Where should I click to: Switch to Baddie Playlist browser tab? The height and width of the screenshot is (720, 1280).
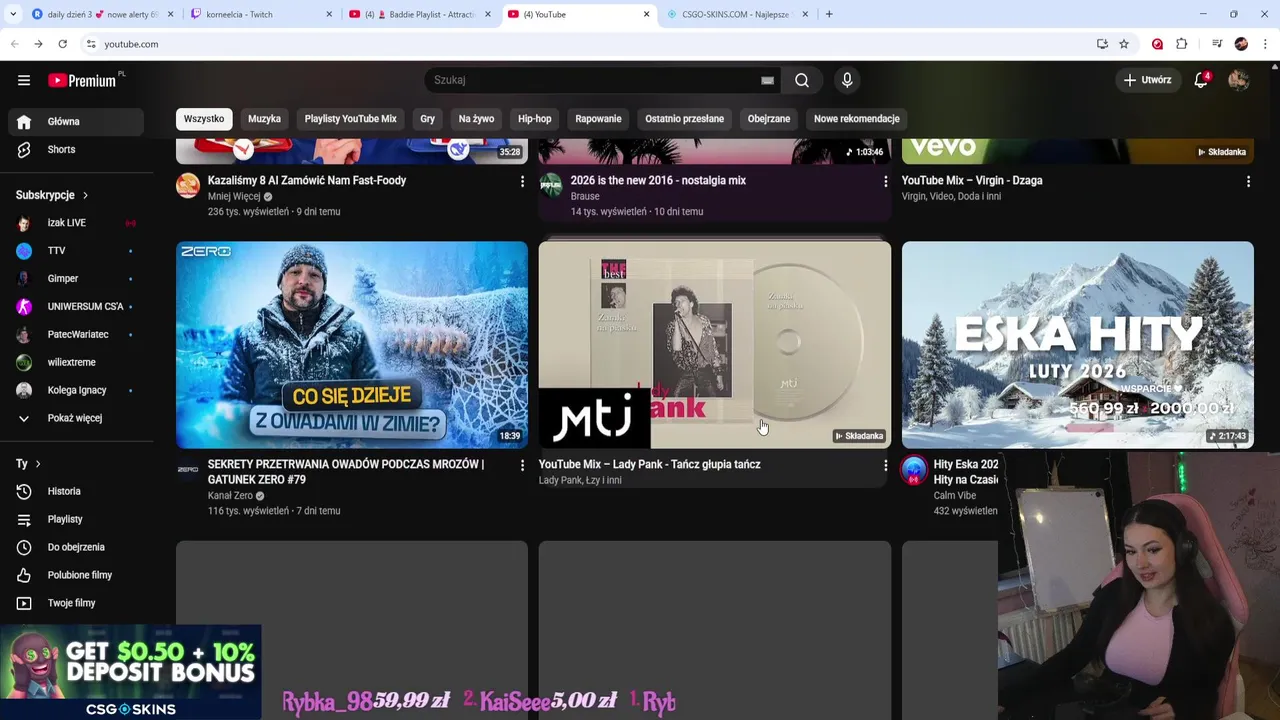click(x=421, y=14)
